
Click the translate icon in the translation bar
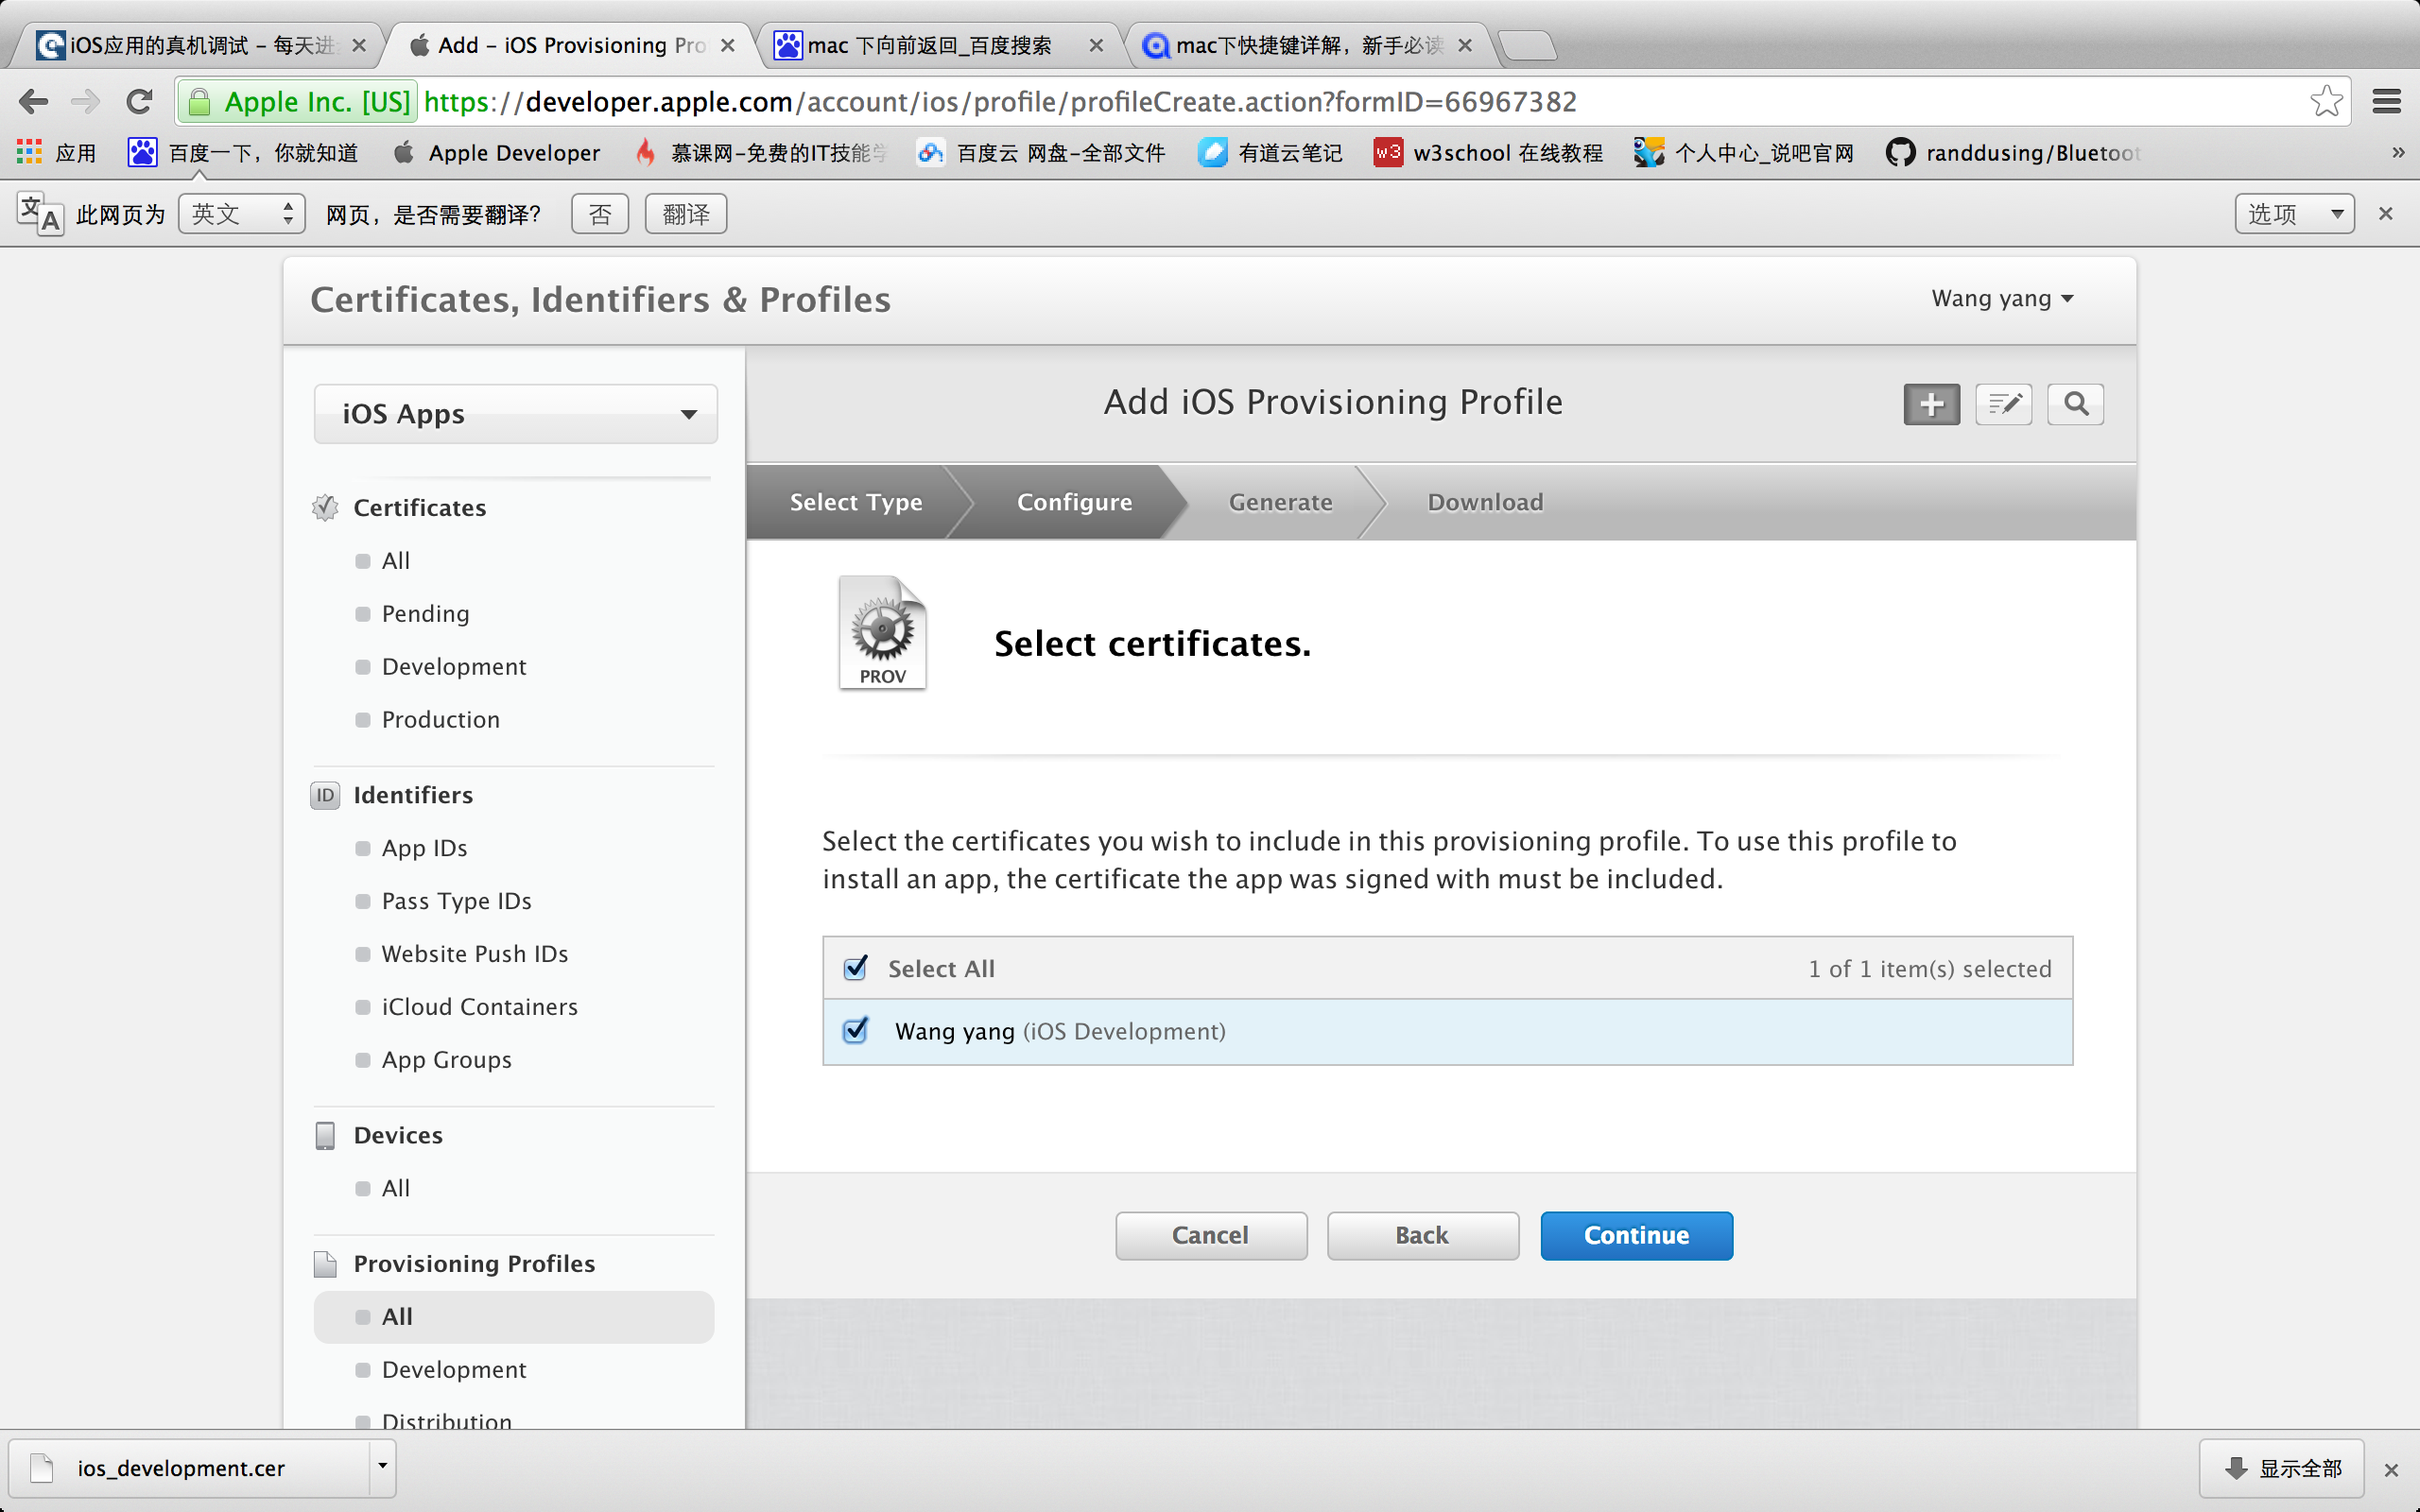[x=40, y=213]
